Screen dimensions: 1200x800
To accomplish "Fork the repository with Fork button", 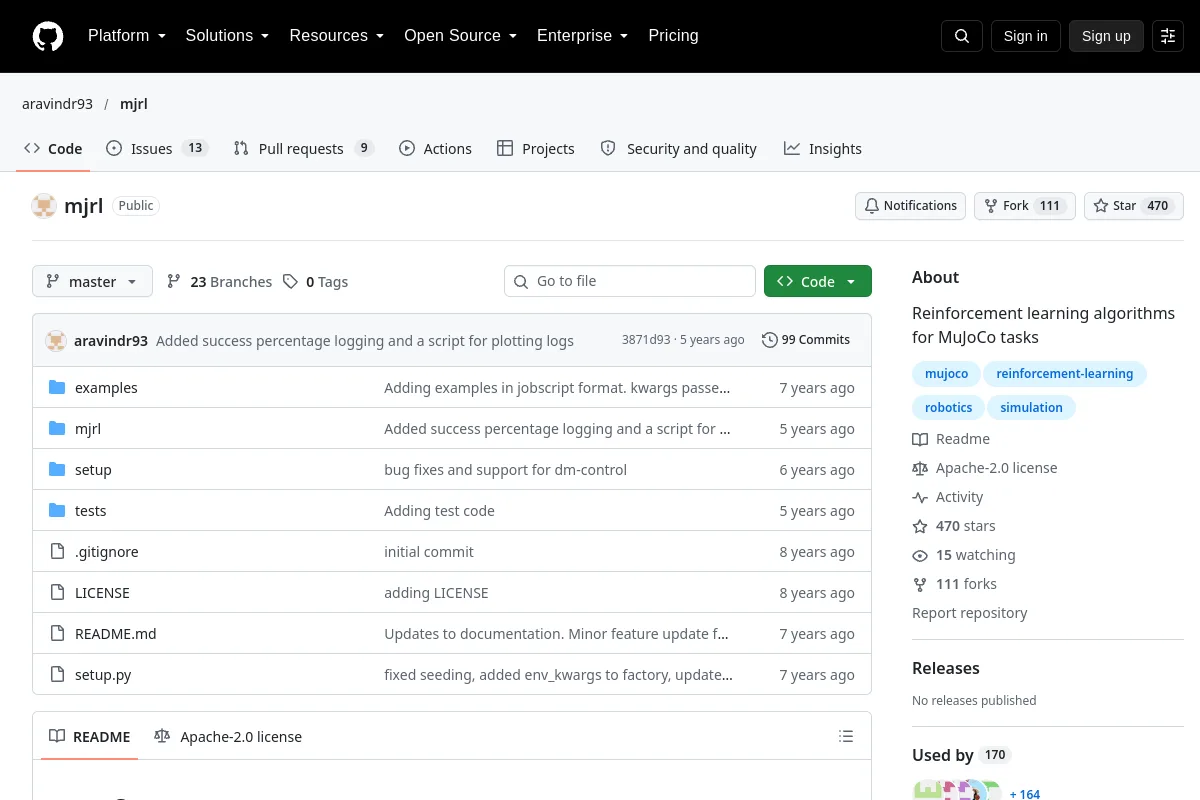I will tap(1024, 206).
